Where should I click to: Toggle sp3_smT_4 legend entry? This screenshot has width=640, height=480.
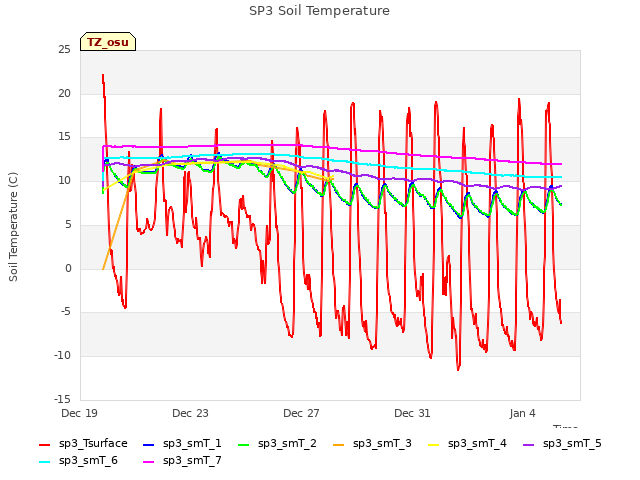[x=467, y=444]
